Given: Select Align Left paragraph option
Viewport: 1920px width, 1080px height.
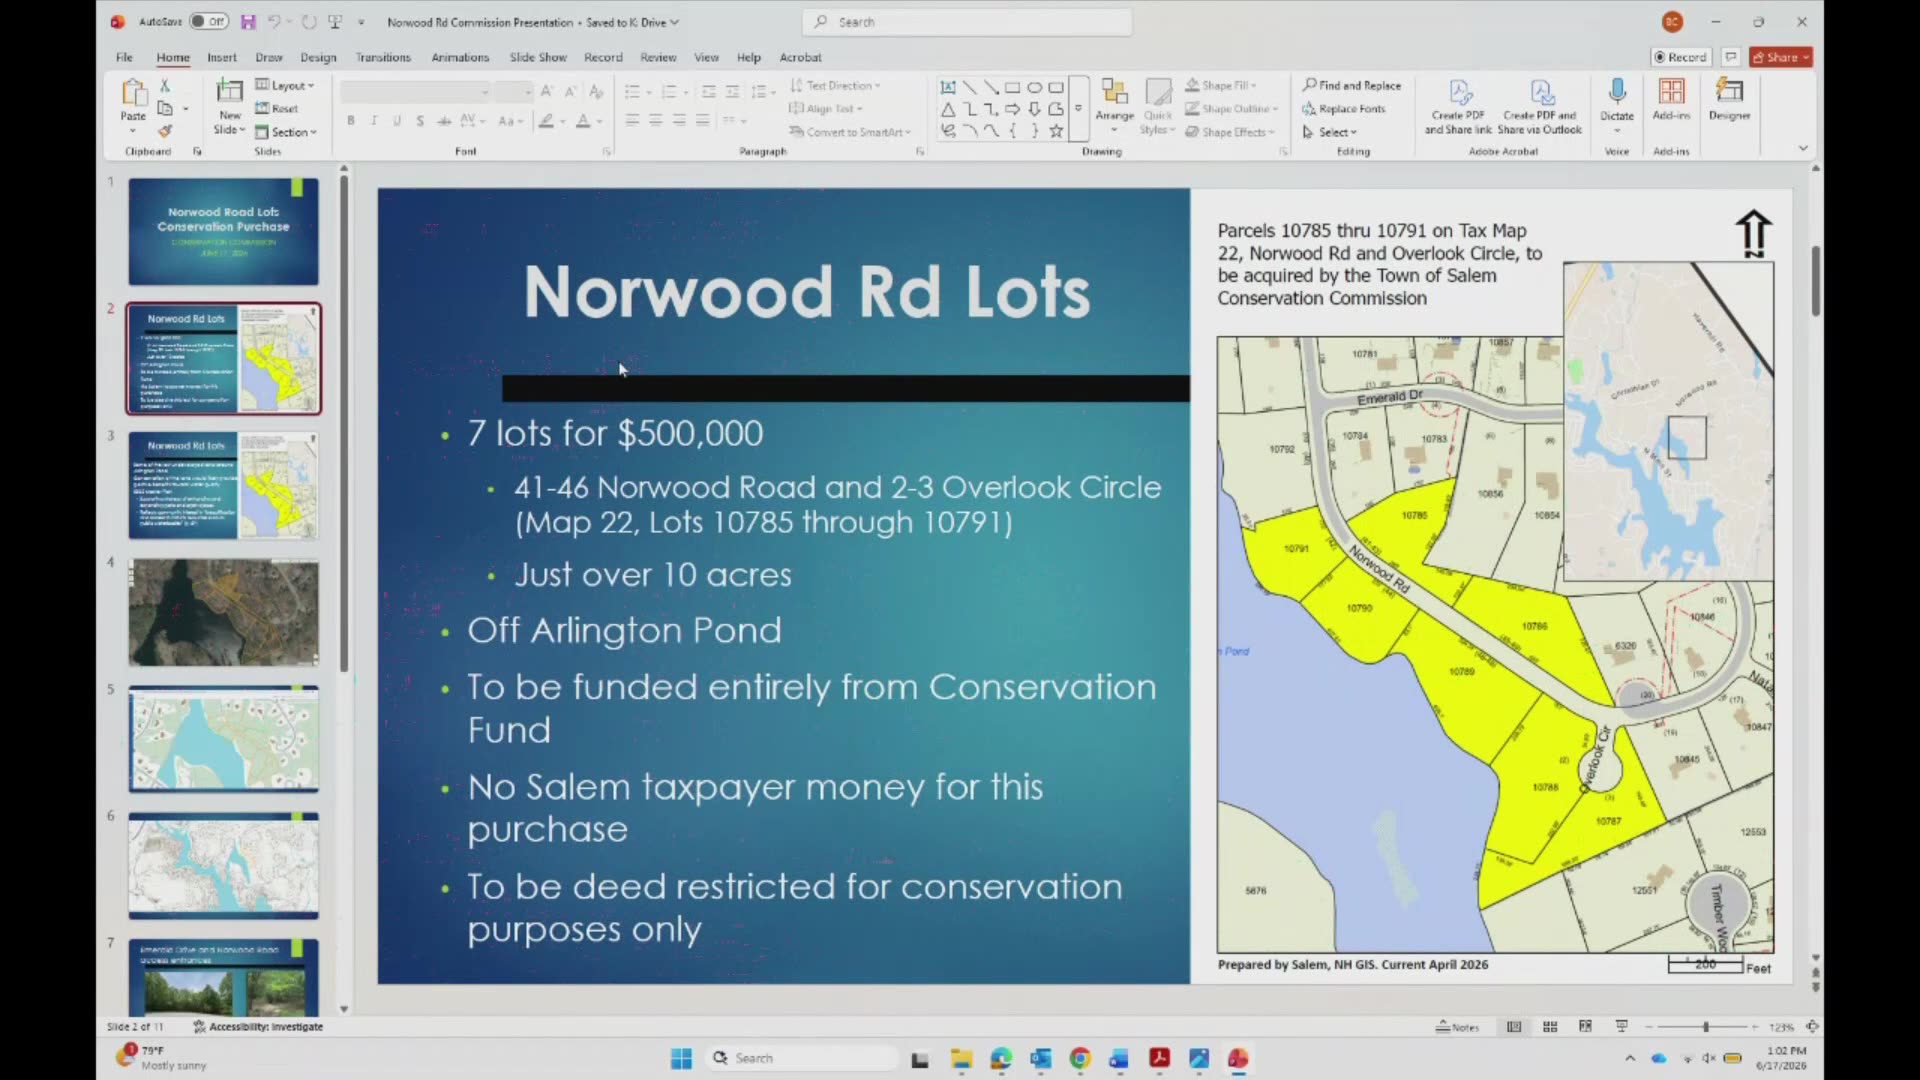Looking at the screenshot, I should click(x=632, y=121).
